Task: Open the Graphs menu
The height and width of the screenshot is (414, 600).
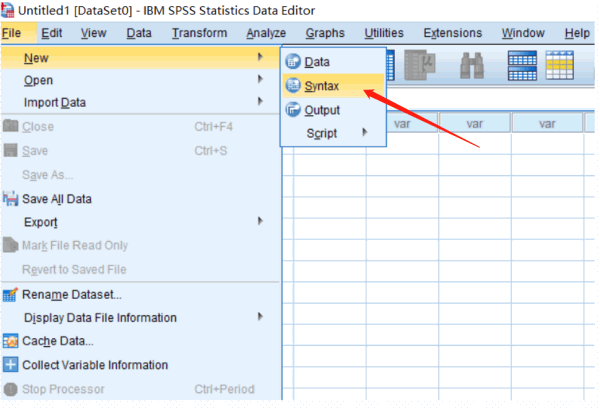Action: [325, 33]
